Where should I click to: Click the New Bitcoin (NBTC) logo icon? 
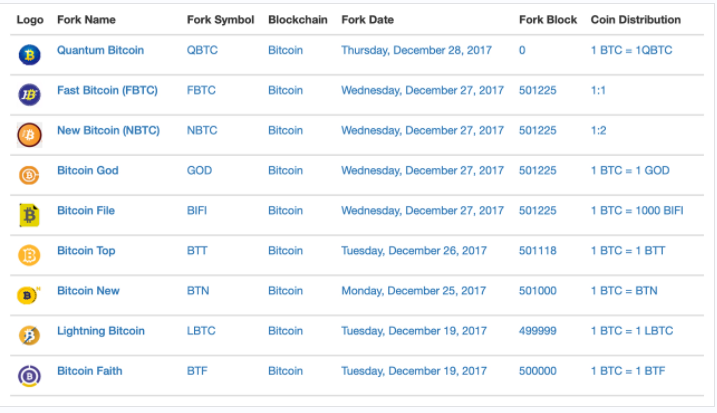(x=30, y=134)
